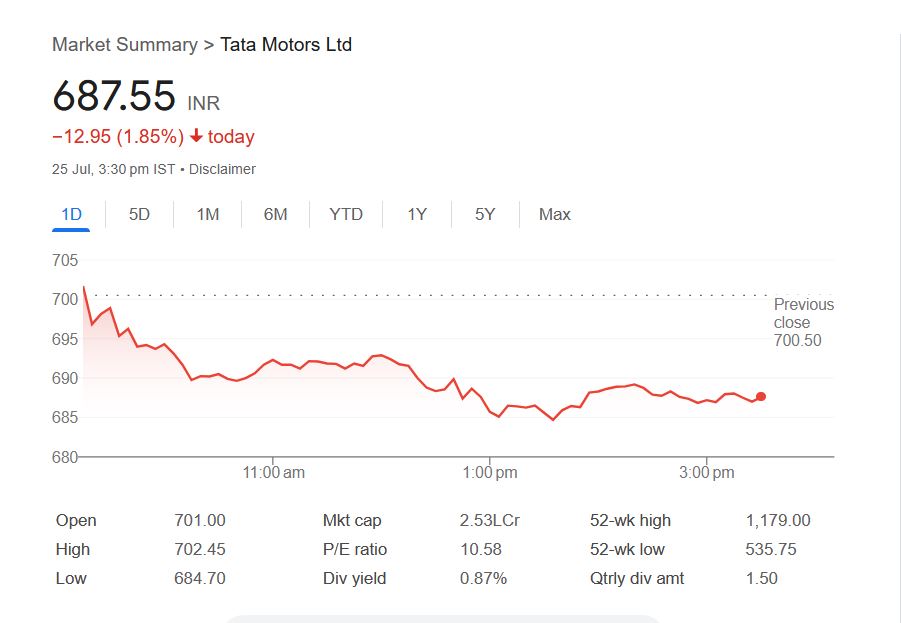Click the Market Summary breadcrumb link
Screen dimensions: 901x623
pyautogui.click(x=124, y=45)
